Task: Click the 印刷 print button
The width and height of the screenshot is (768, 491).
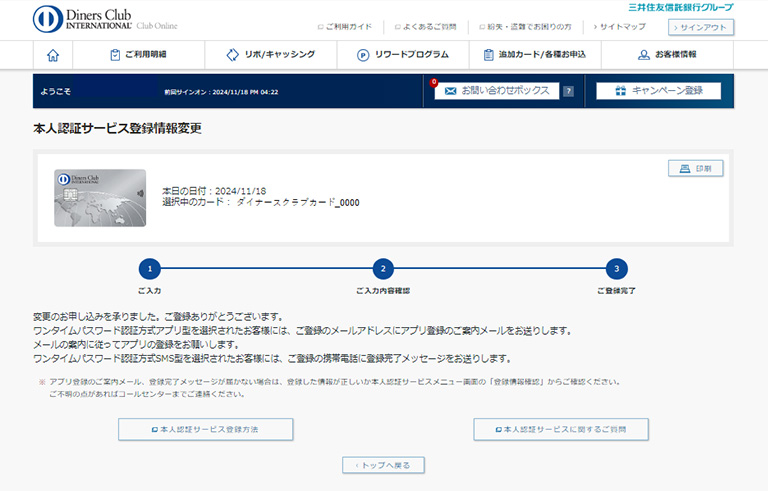Action: pyautogui.click(x=695, y=169)
